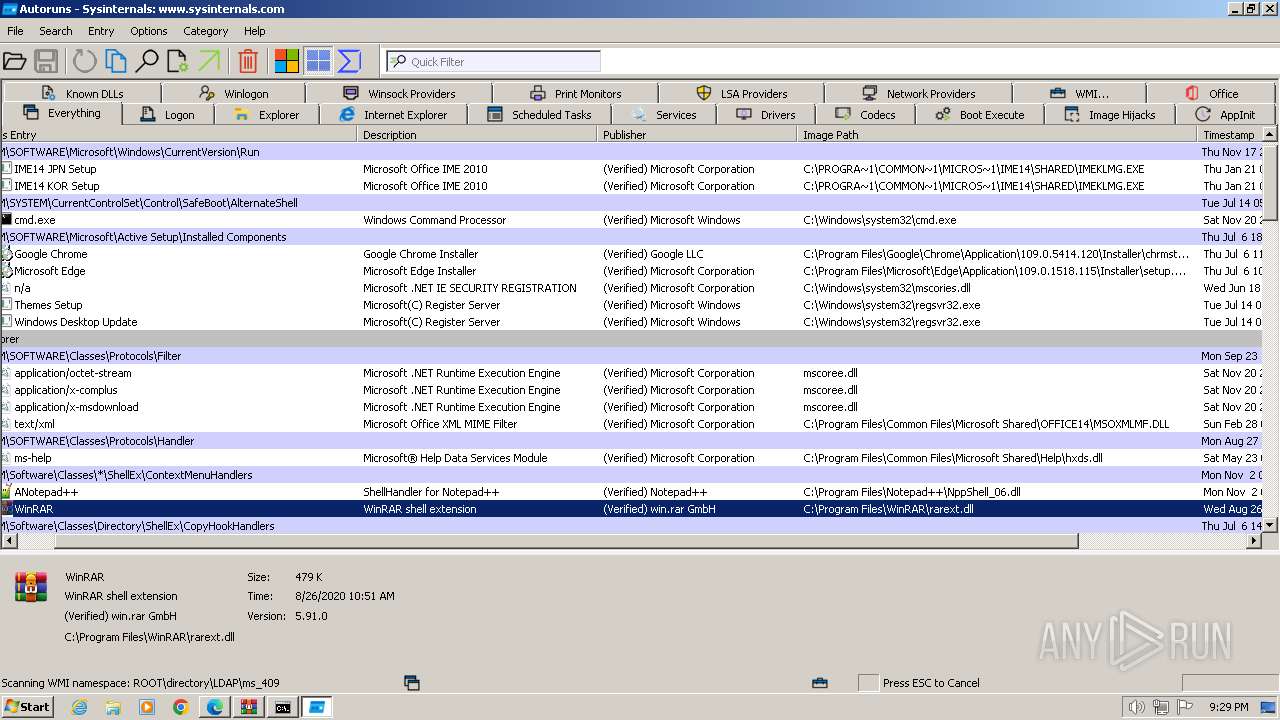
Task: Sort by the Publisher column header
Action: [698, 134]
